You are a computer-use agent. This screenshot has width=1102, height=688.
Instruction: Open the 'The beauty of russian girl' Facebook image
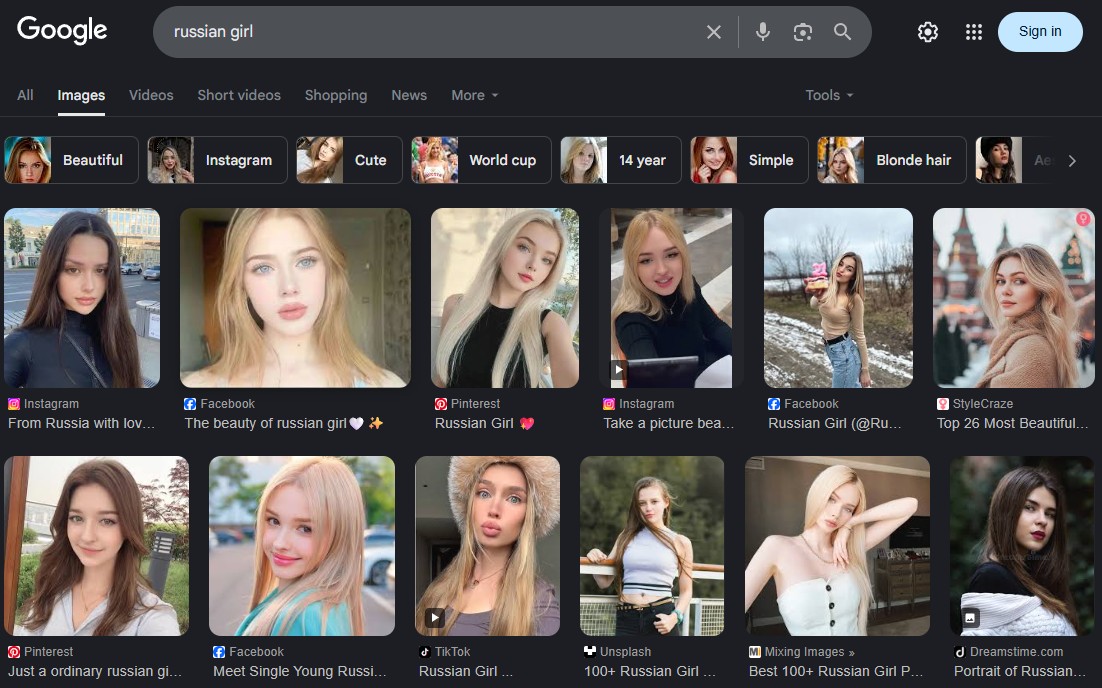point(295,298)
